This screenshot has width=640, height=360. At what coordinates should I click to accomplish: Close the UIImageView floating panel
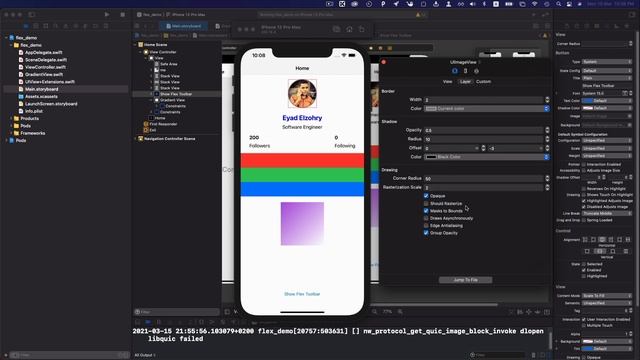coord(383,62)
